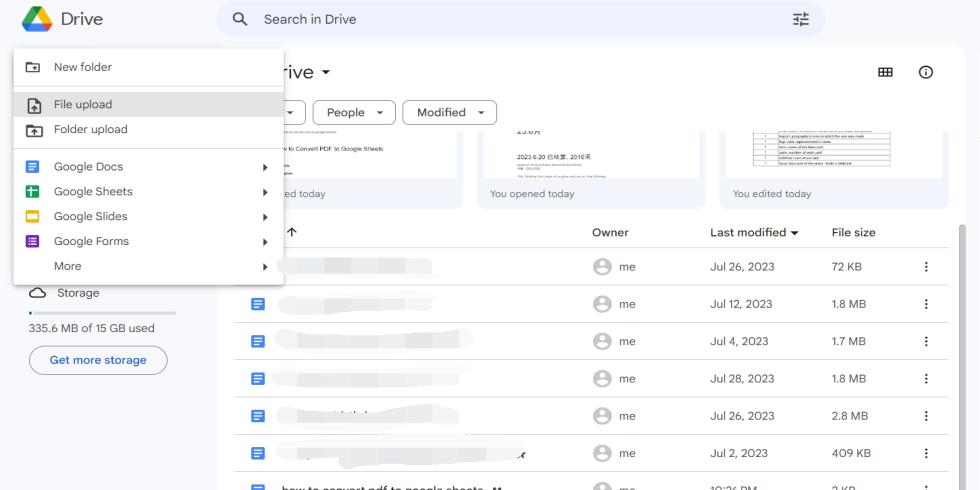Open the Google Drive logo home

37,19
